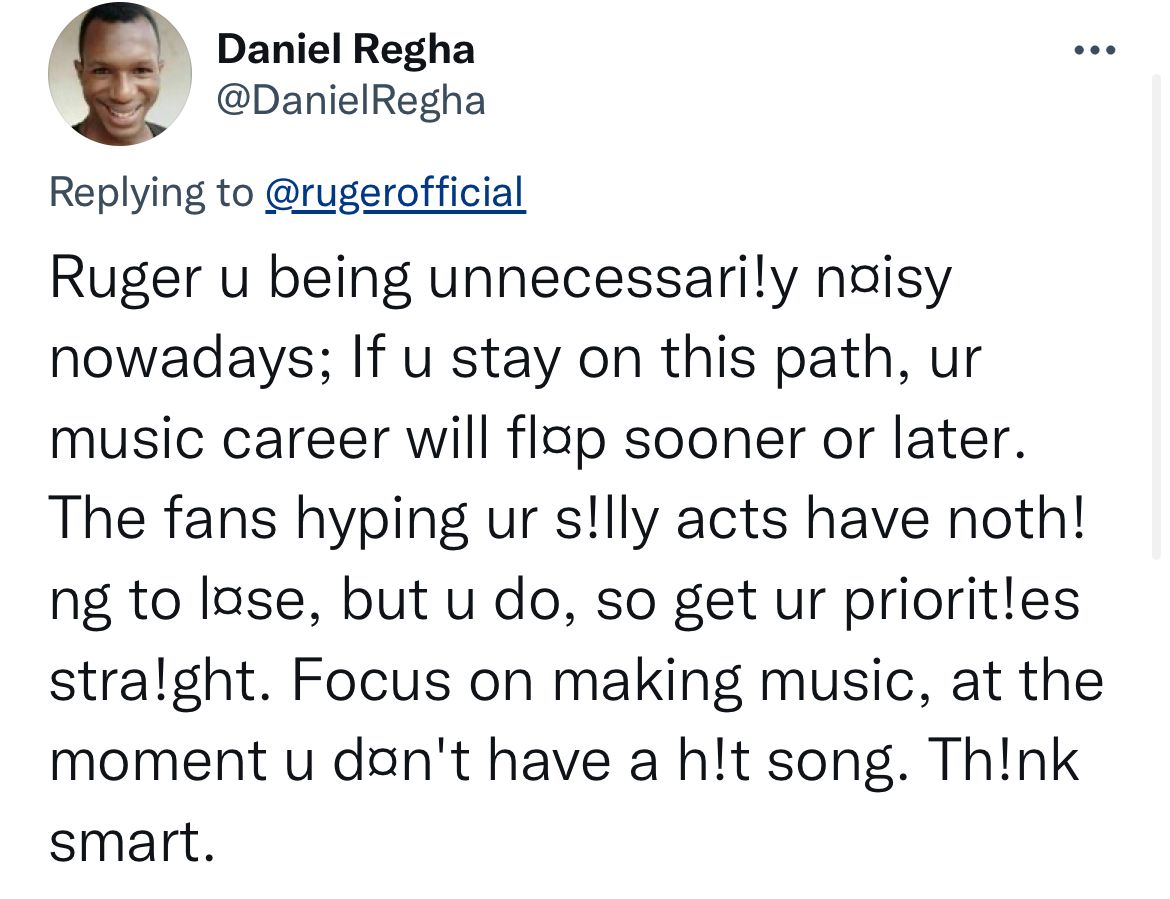1170x899 pixels.
Task: Open the @DanielRegha handle
Action: 351,101
